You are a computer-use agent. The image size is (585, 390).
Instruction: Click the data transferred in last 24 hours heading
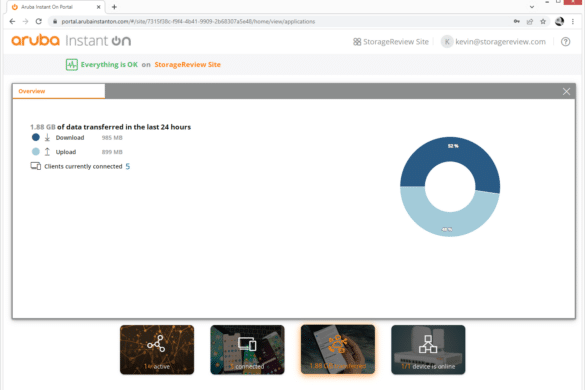(110, 127)
